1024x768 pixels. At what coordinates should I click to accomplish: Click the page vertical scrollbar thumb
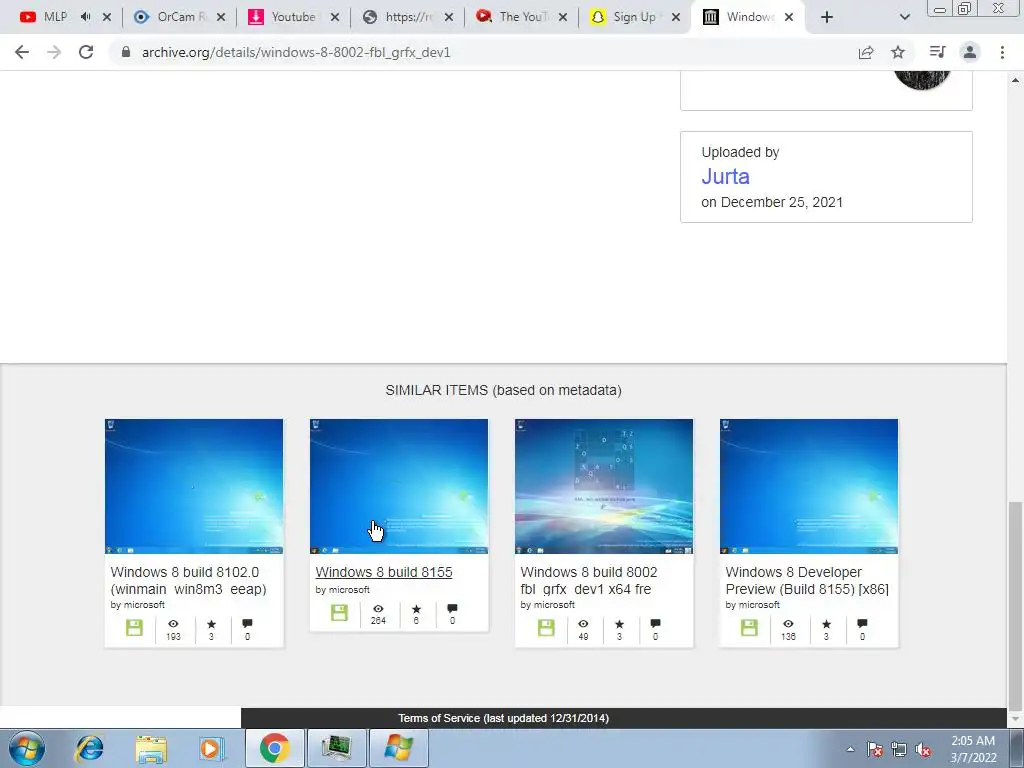pos(1015,605)
